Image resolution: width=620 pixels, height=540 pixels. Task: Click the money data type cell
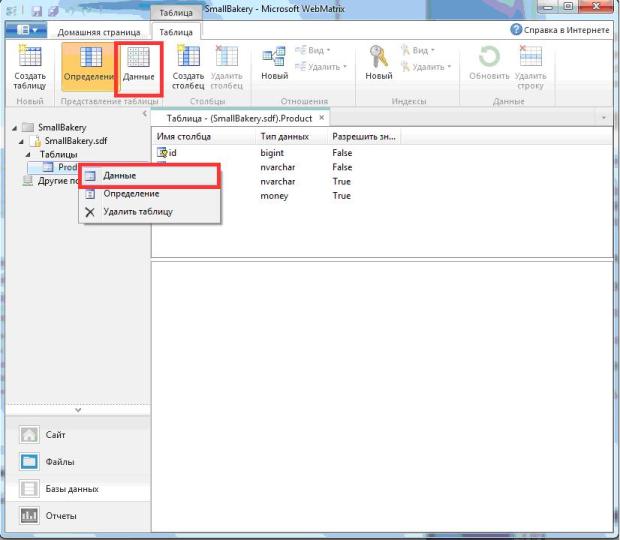click(274, 196)
